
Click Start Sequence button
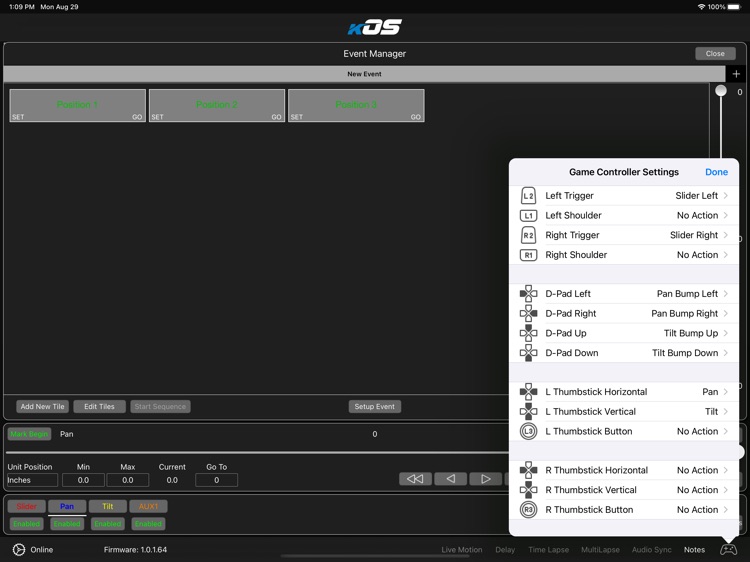[x=160, y=407]
